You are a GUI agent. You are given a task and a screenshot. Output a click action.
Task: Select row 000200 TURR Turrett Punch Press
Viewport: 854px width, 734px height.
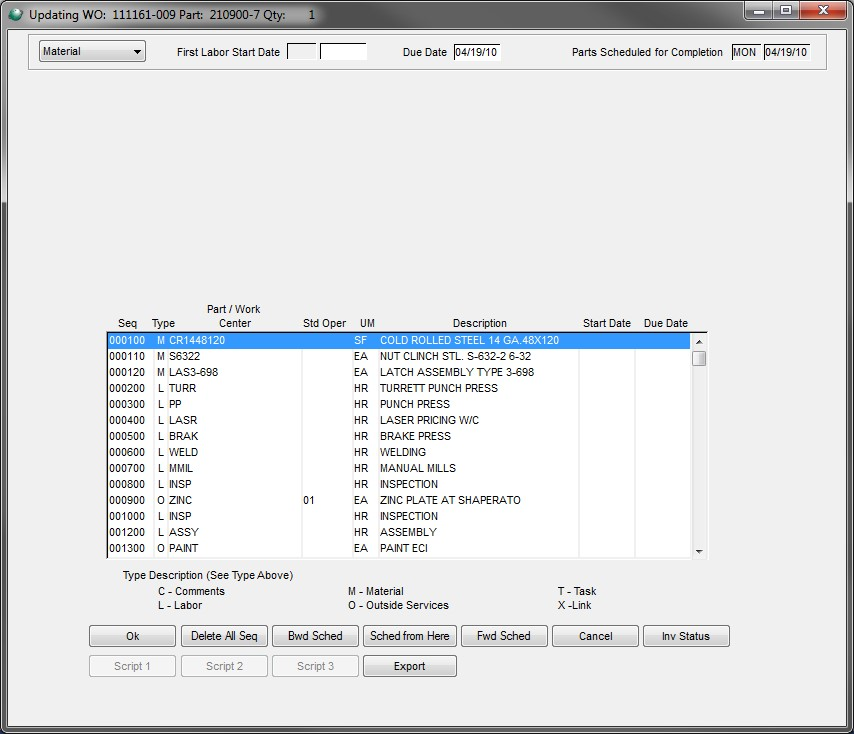click(x=399, y=388)
